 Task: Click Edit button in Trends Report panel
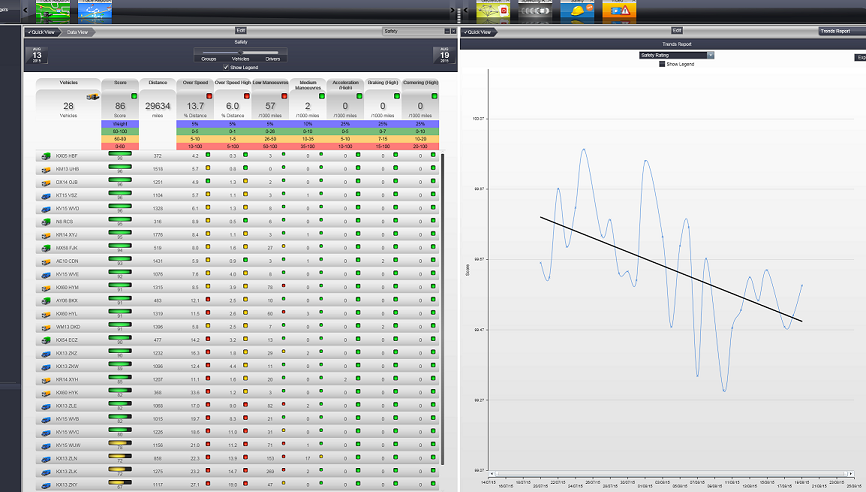click(676, 31)
